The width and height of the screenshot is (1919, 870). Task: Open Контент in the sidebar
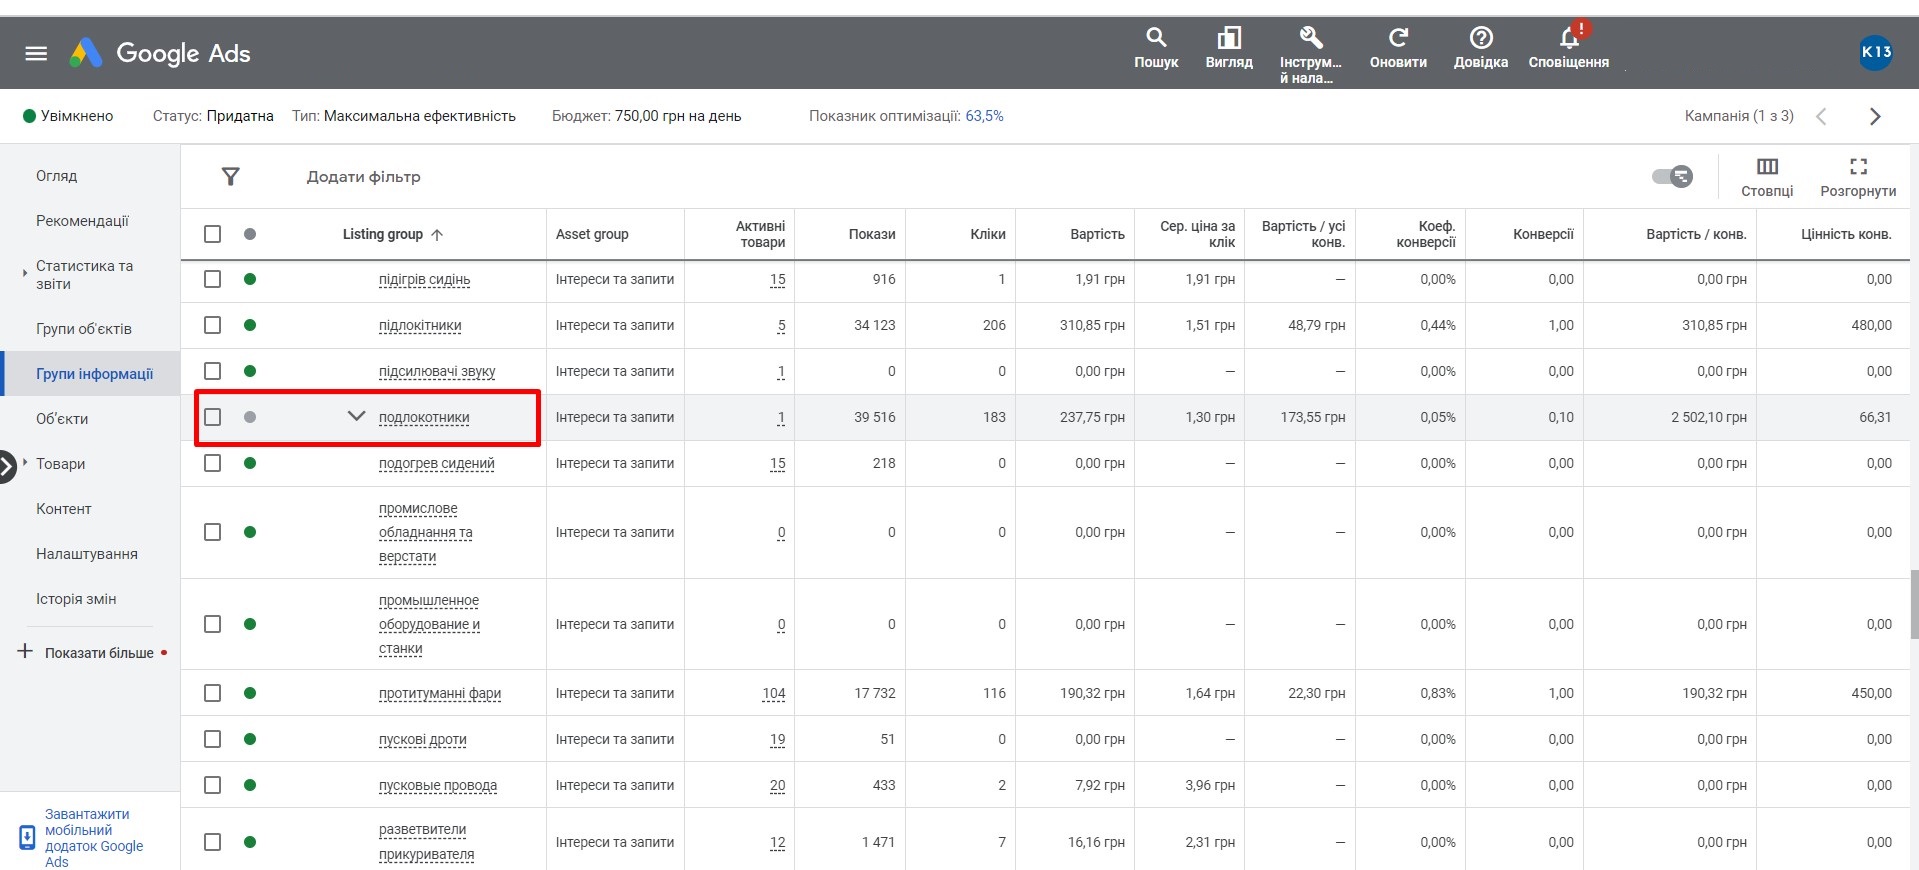(64, 509)
